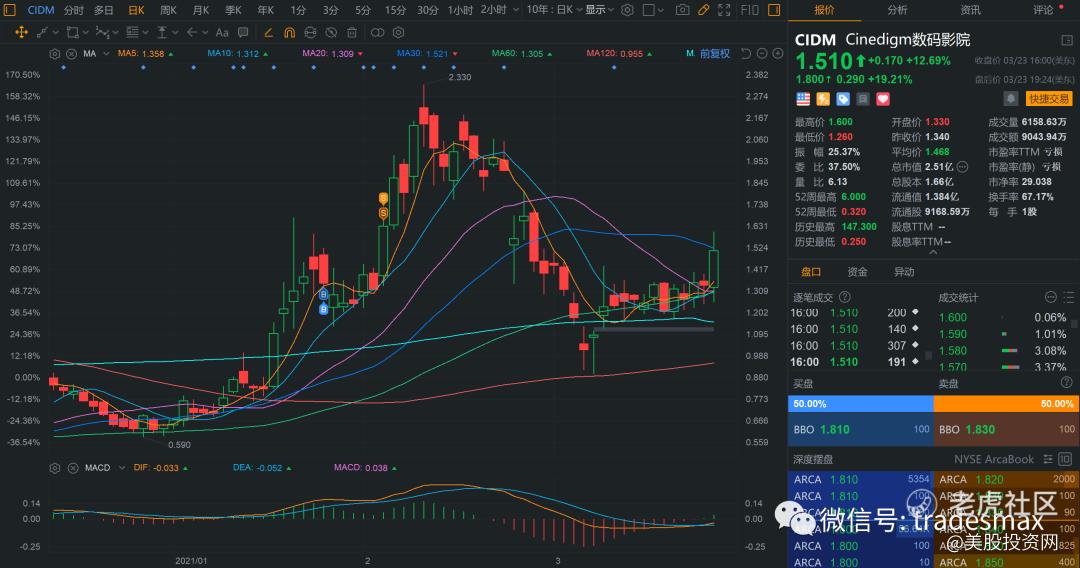This screenshot has width=1080, height=568.
Task: Enable the magnet snap tool
Action: (289, 32)
